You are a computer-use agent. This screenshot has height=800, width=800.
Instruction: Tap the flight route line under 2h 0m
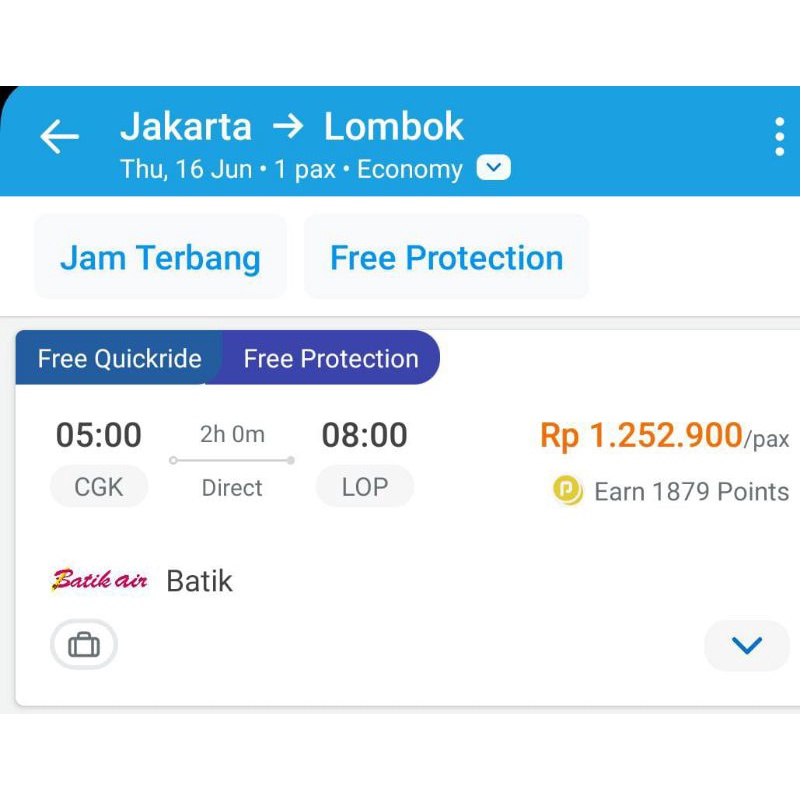(231, 460)
